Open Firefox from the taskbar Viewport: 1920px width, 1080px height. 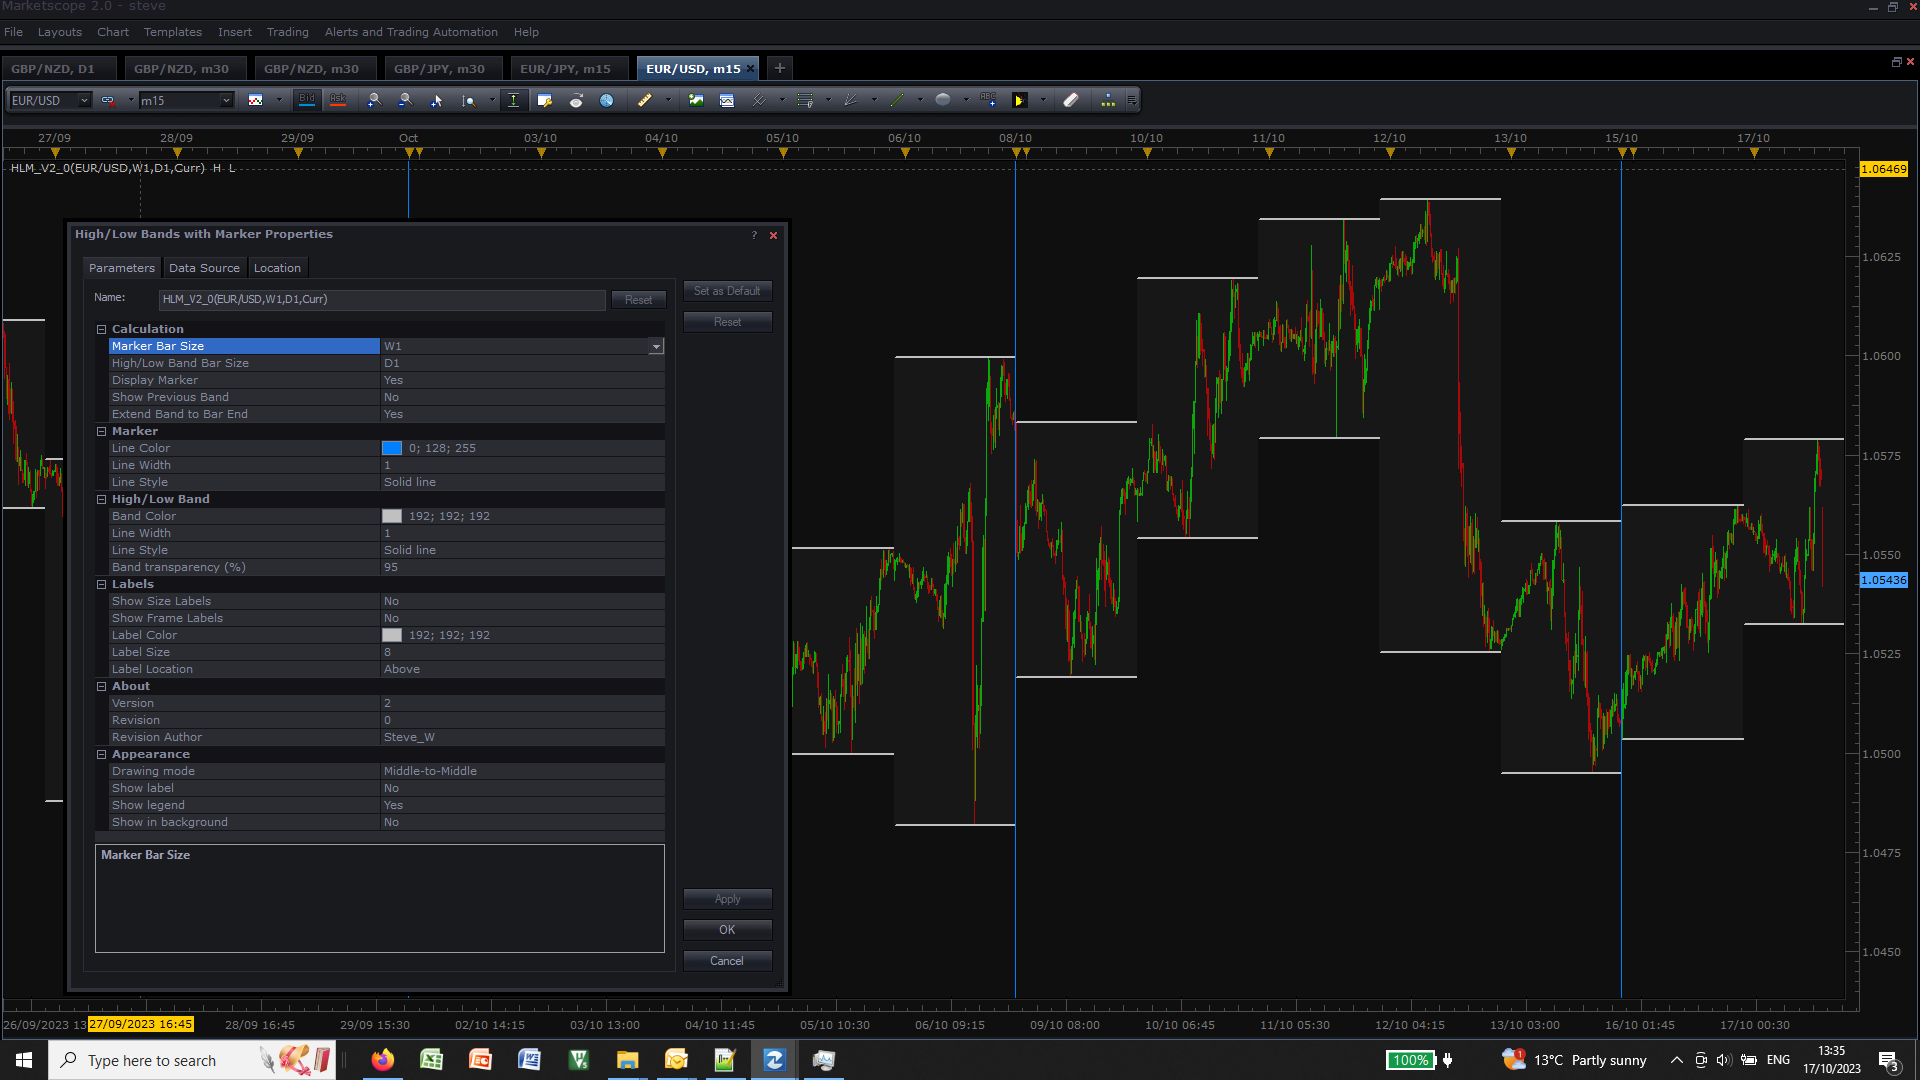[382, 1060]
